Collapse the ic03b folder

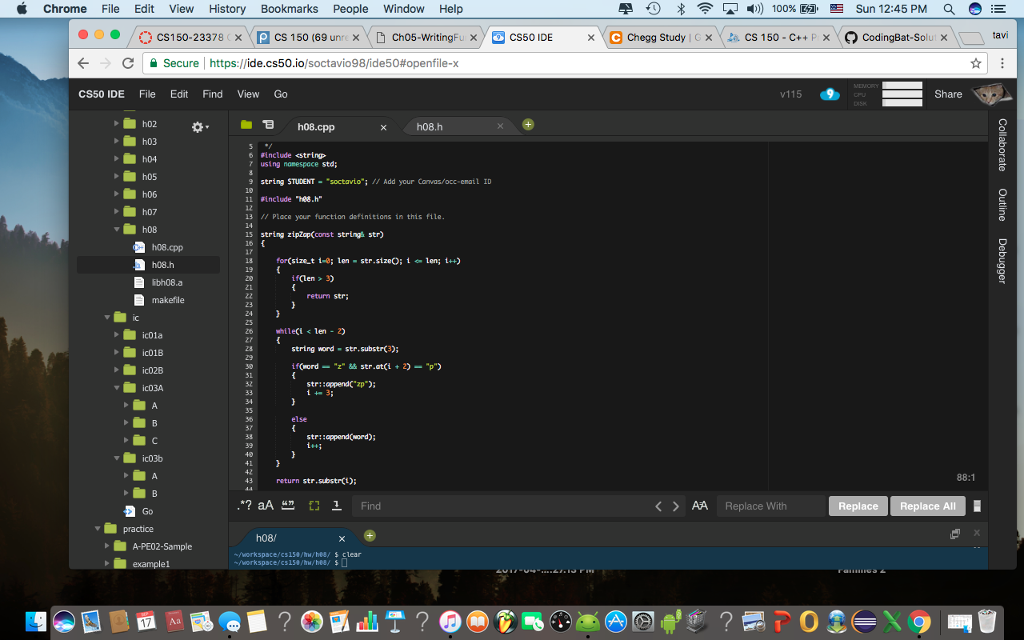click(117, 458)
